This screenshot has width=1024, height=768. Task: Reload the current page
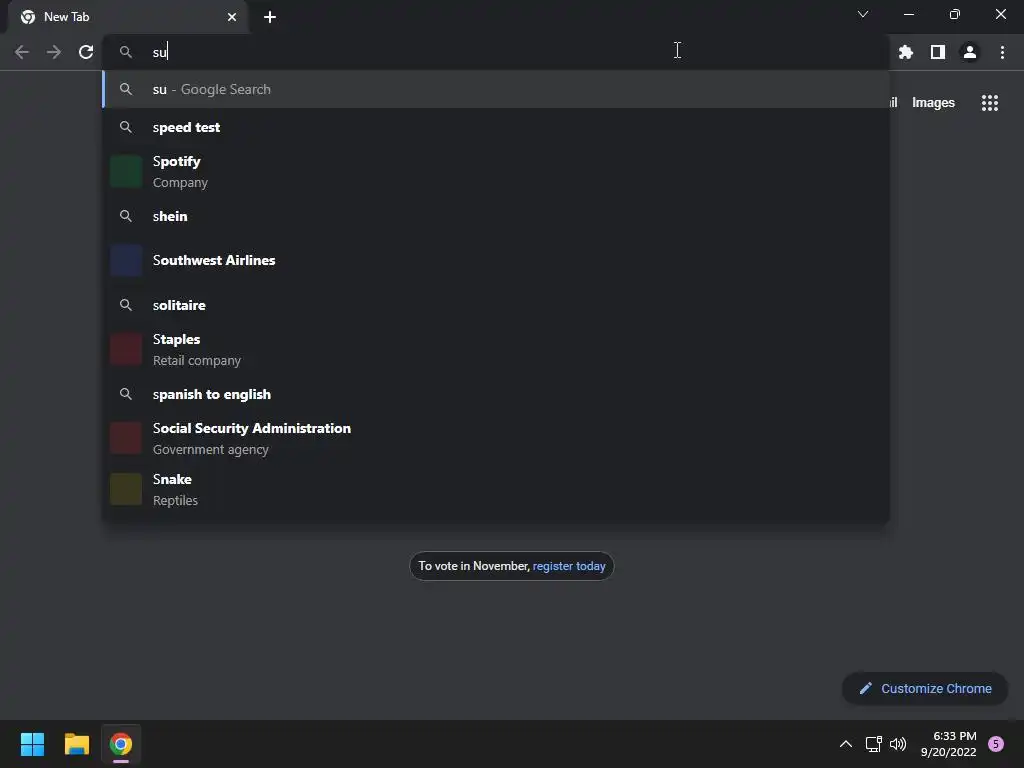86,52
